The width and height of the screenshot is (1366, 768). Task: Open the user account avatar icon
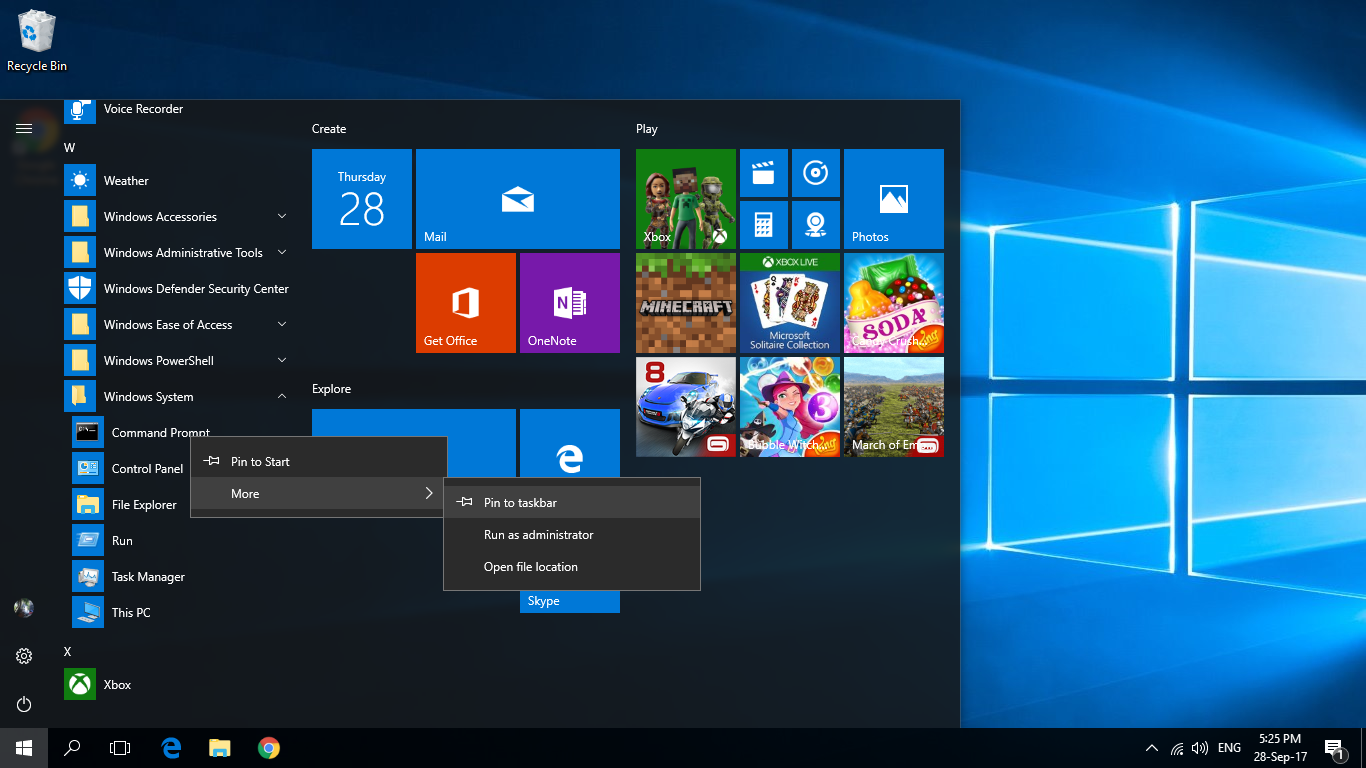(x=24, y=608)
